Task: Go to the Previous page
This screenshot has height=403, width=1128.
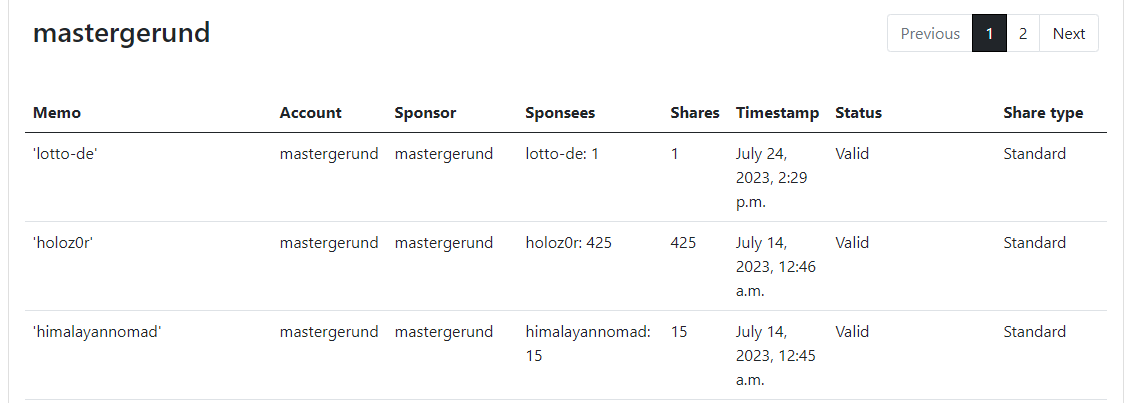Action: (x=929, y=33)
